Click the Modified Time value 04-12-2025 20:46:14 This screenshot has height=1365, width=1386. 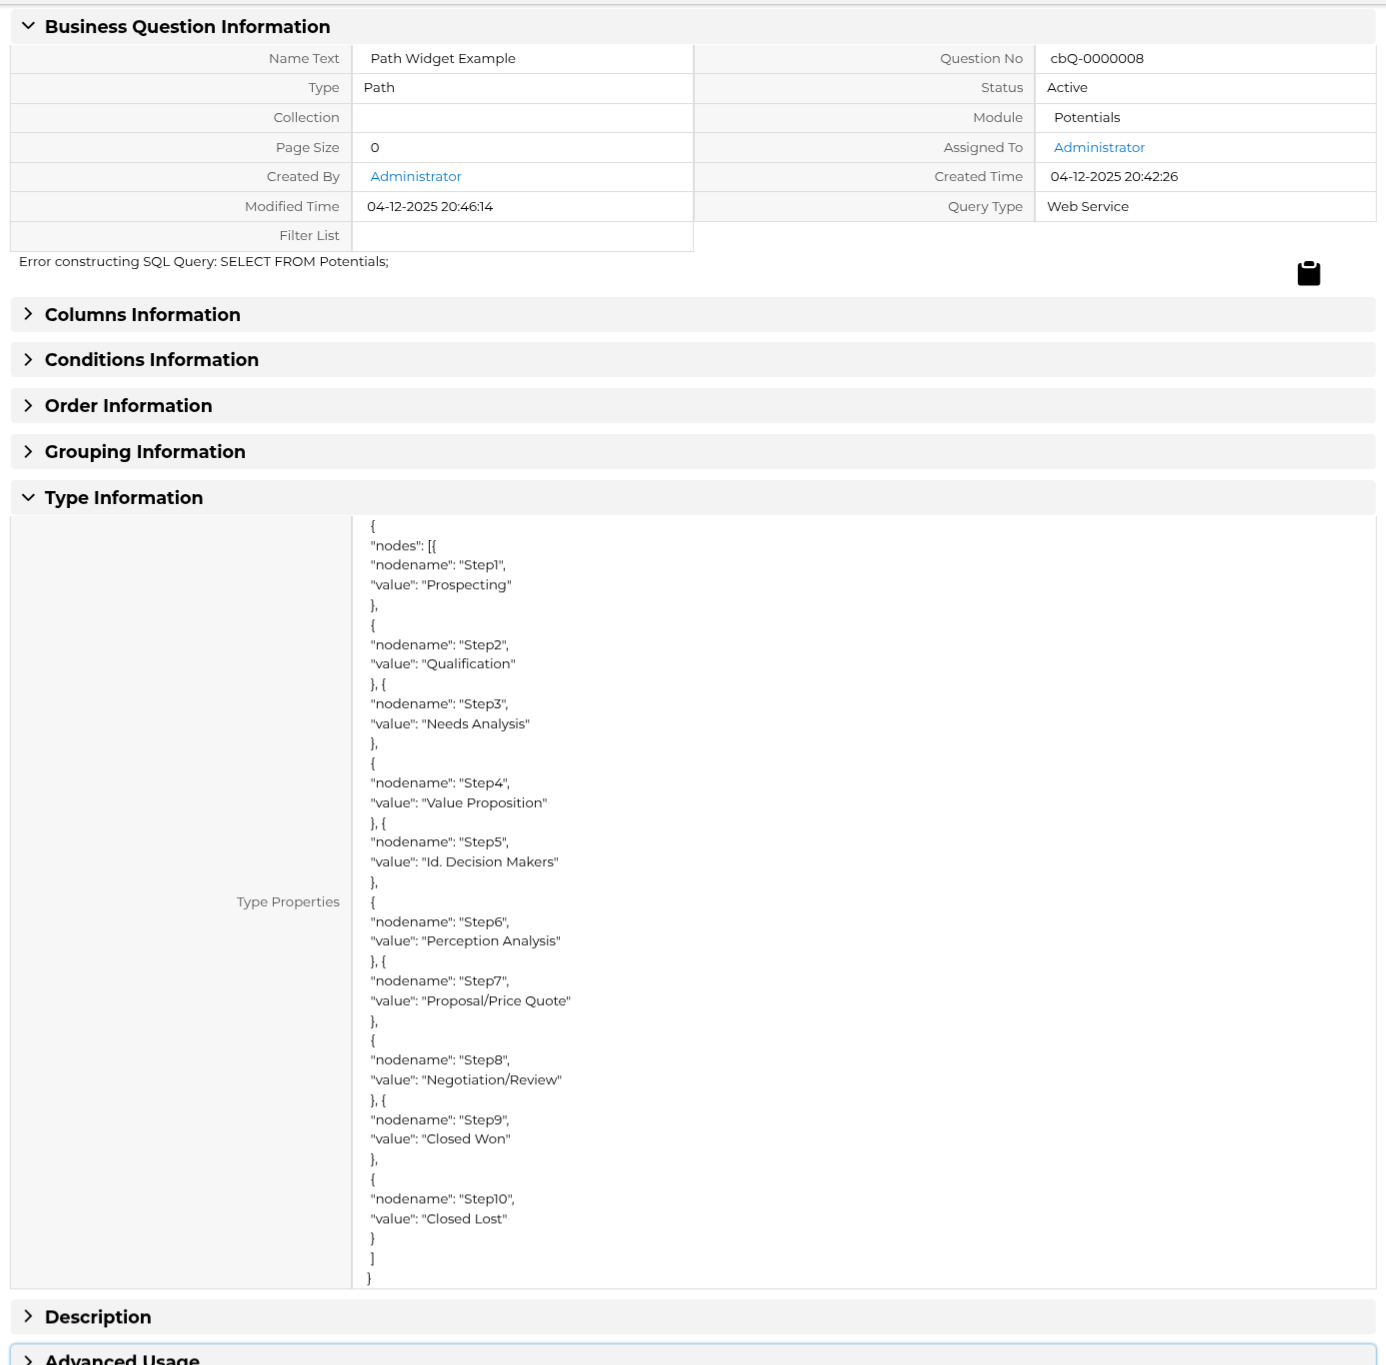(x=430, y=207)
